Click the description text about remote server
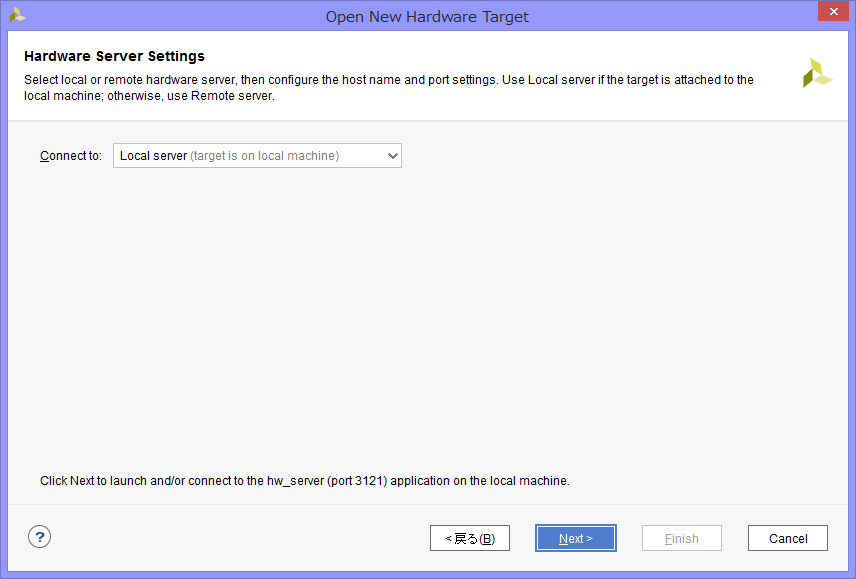Viewport: 856px width, 579px height. [148, 97]
